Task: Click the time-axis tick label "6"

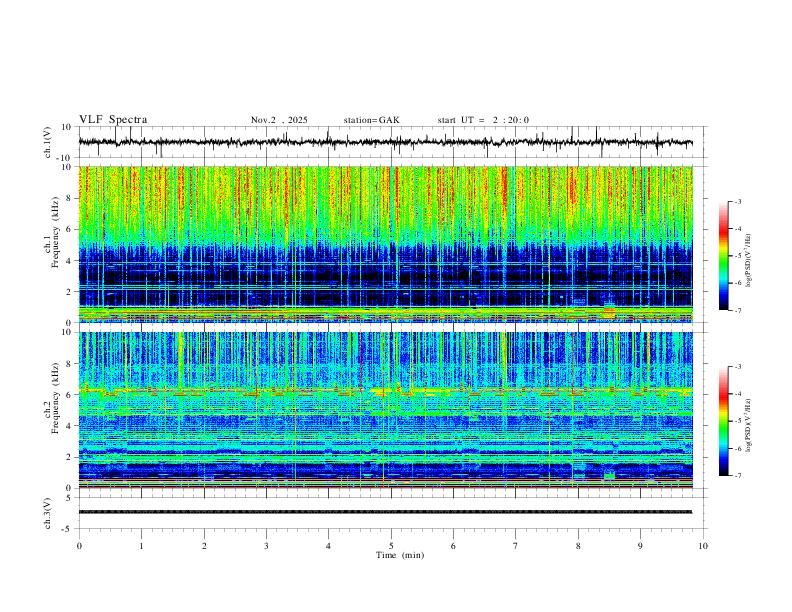Action: [x=453, y=546]
